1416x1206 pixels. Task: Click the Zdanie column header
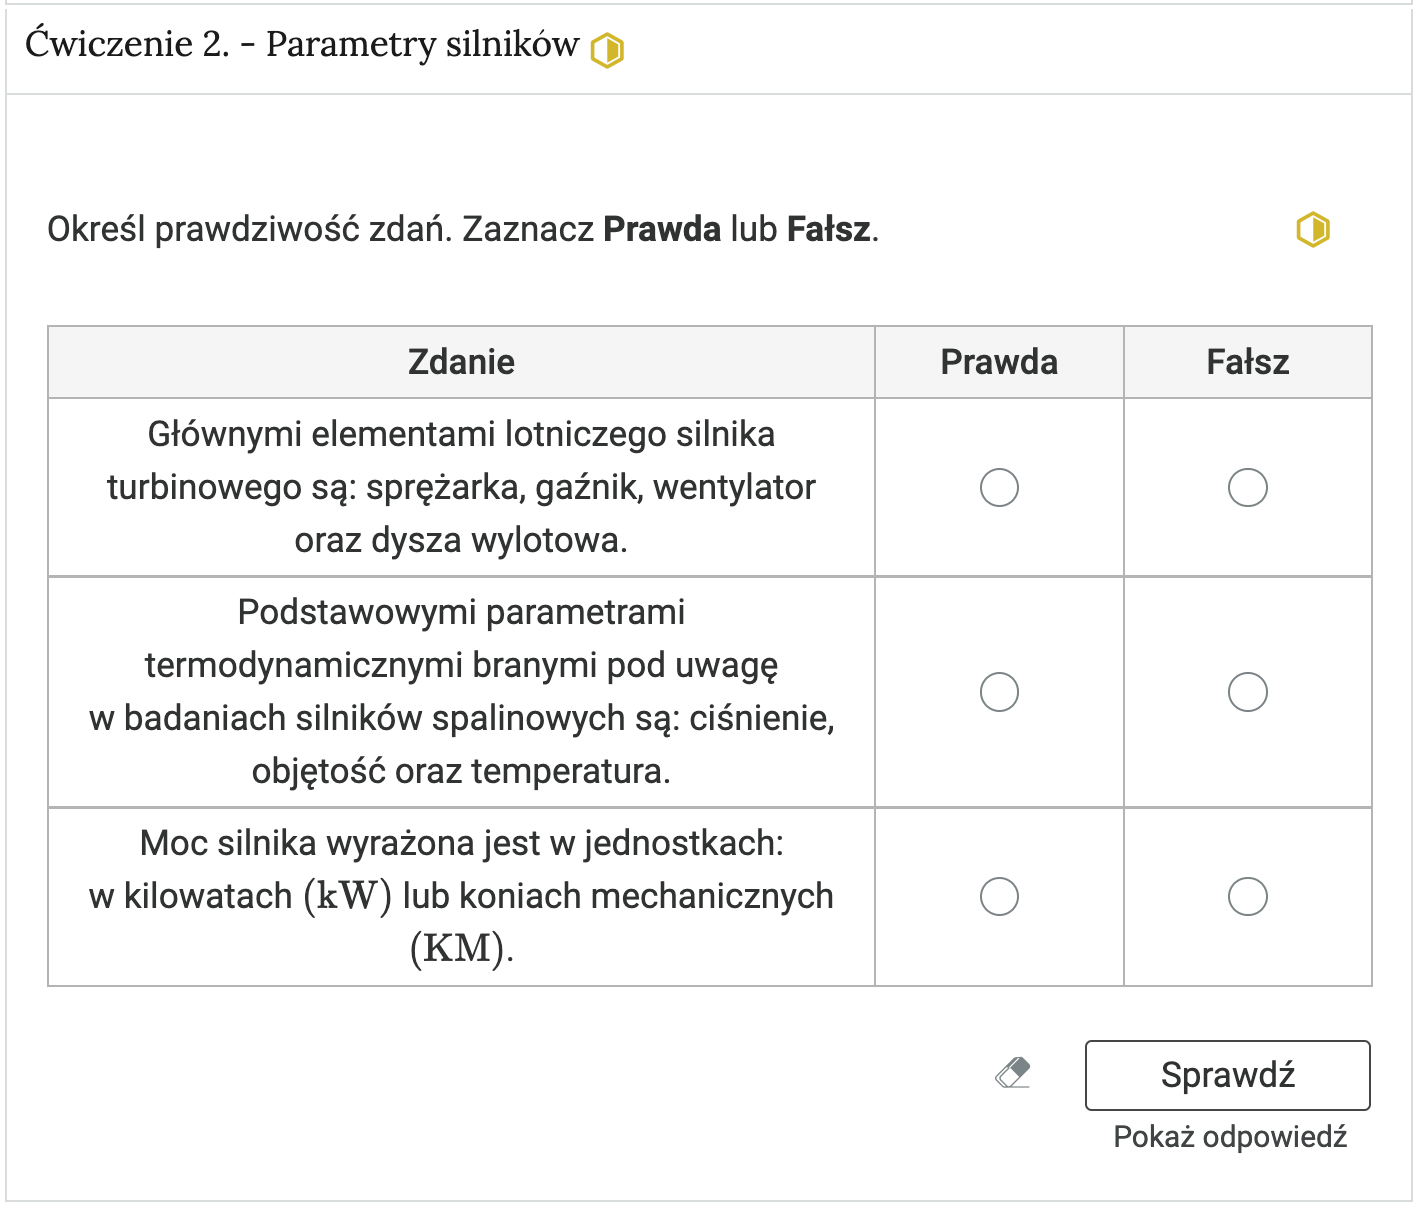pos(460,361)
